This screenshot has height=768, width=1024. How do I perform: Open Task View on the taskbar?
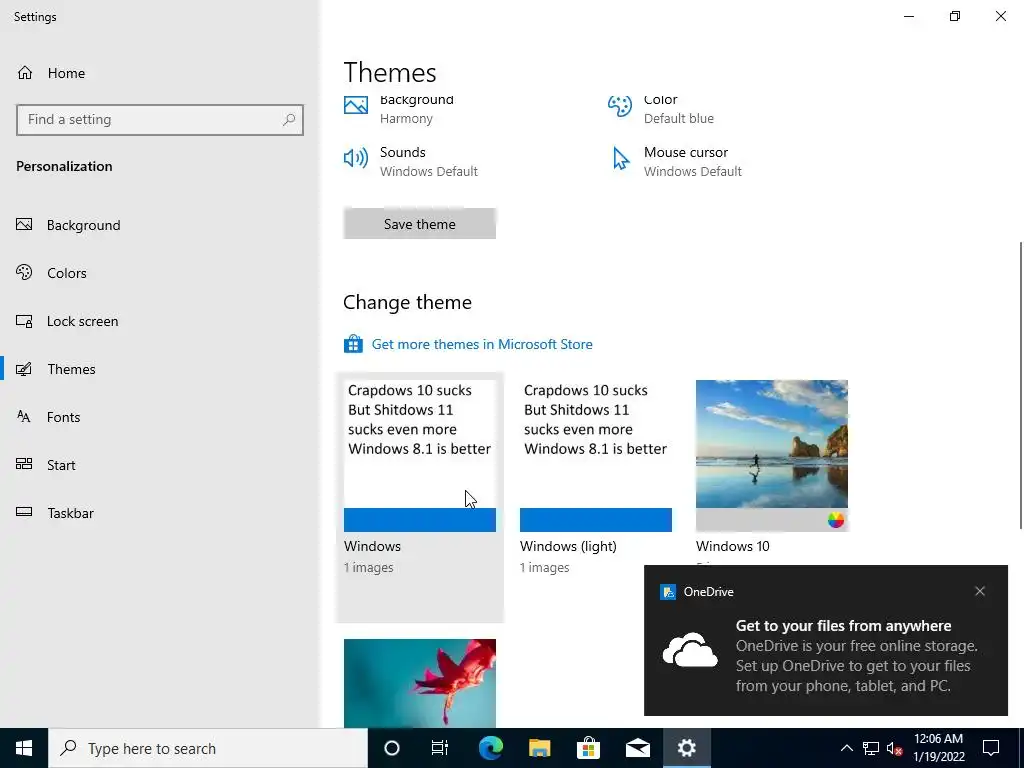click(440, 748)
